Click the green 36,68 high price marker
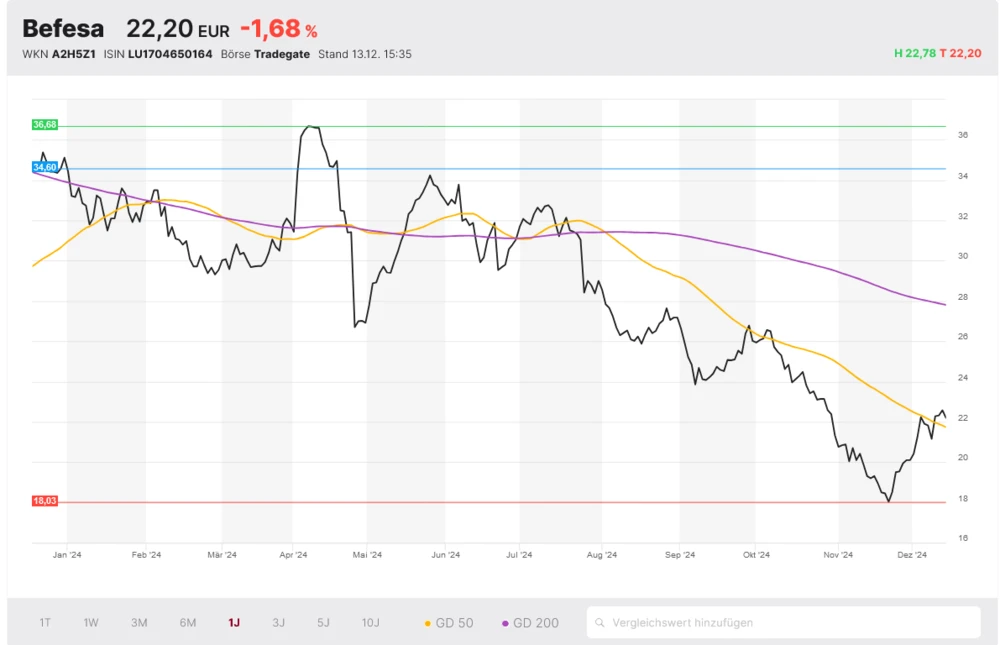This screenshot has width=1000, height=645. coord(45,125)
